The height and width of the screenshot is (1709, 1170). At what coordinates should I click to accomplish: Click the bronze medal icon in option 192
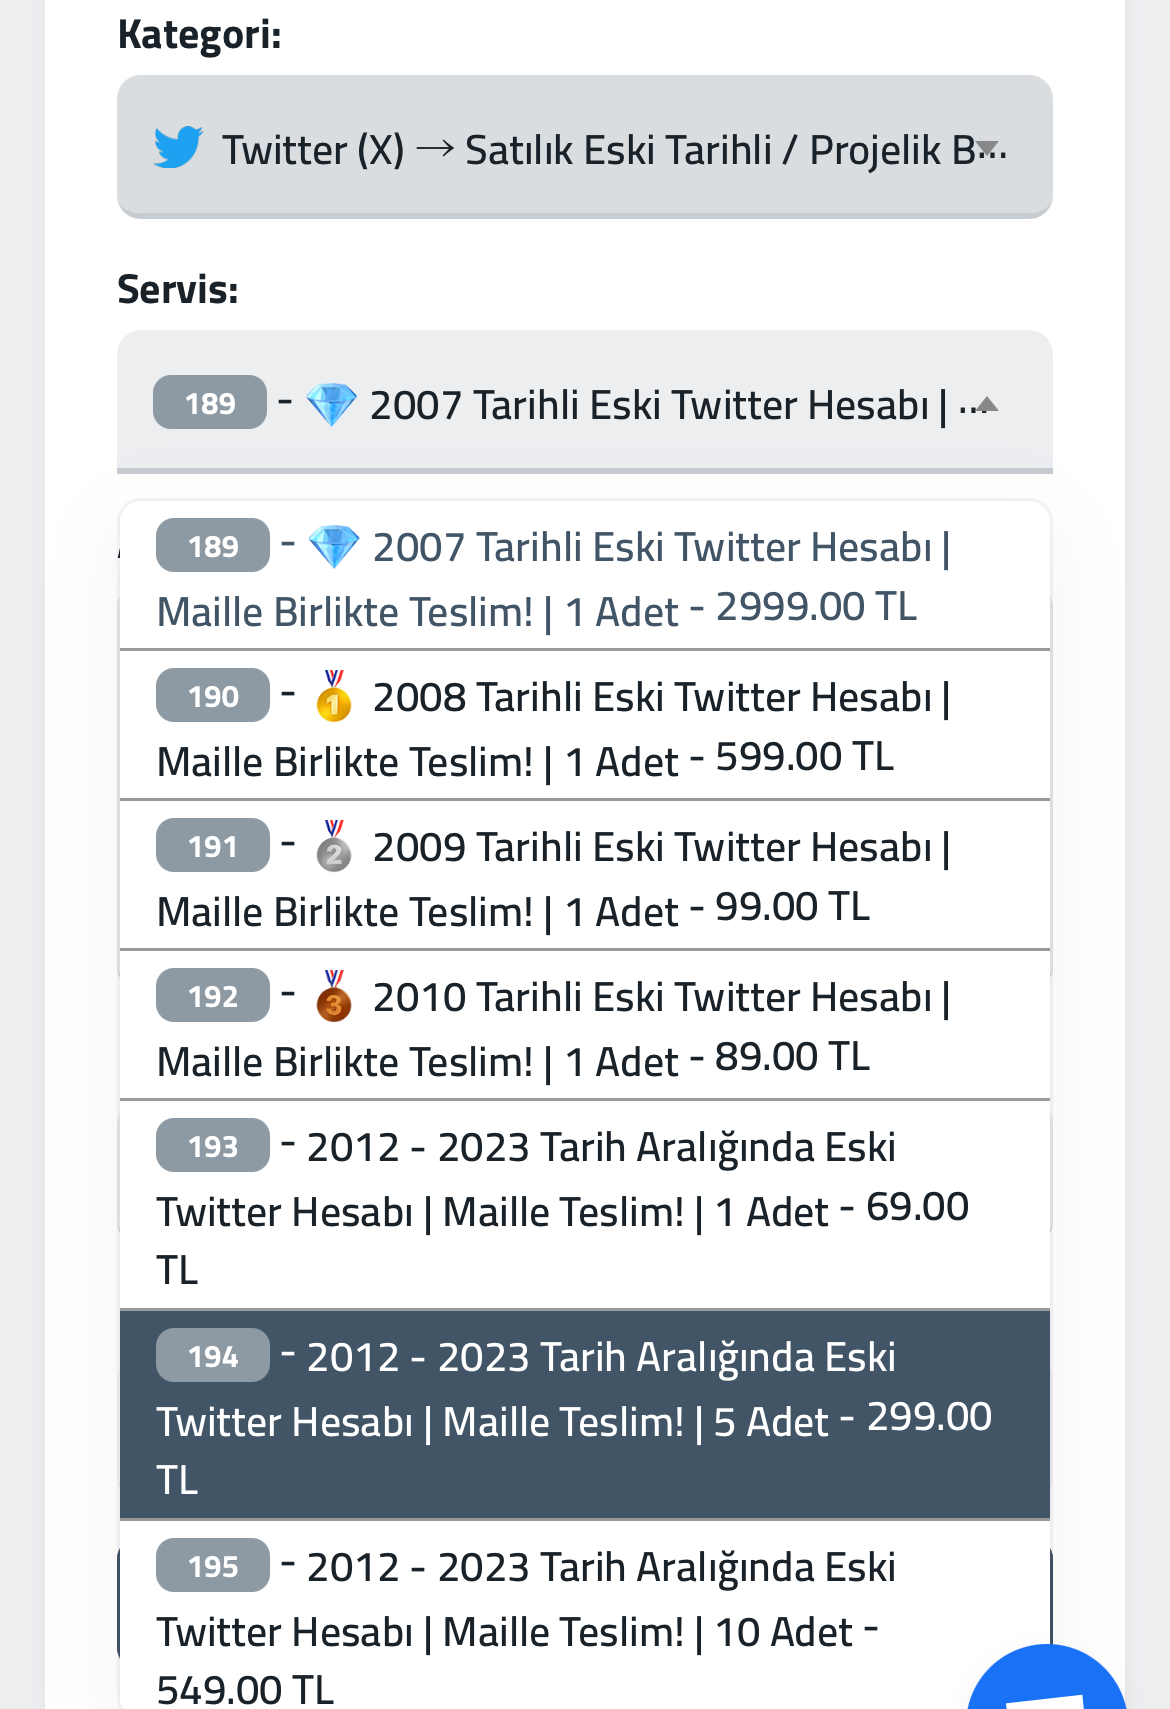334,996
